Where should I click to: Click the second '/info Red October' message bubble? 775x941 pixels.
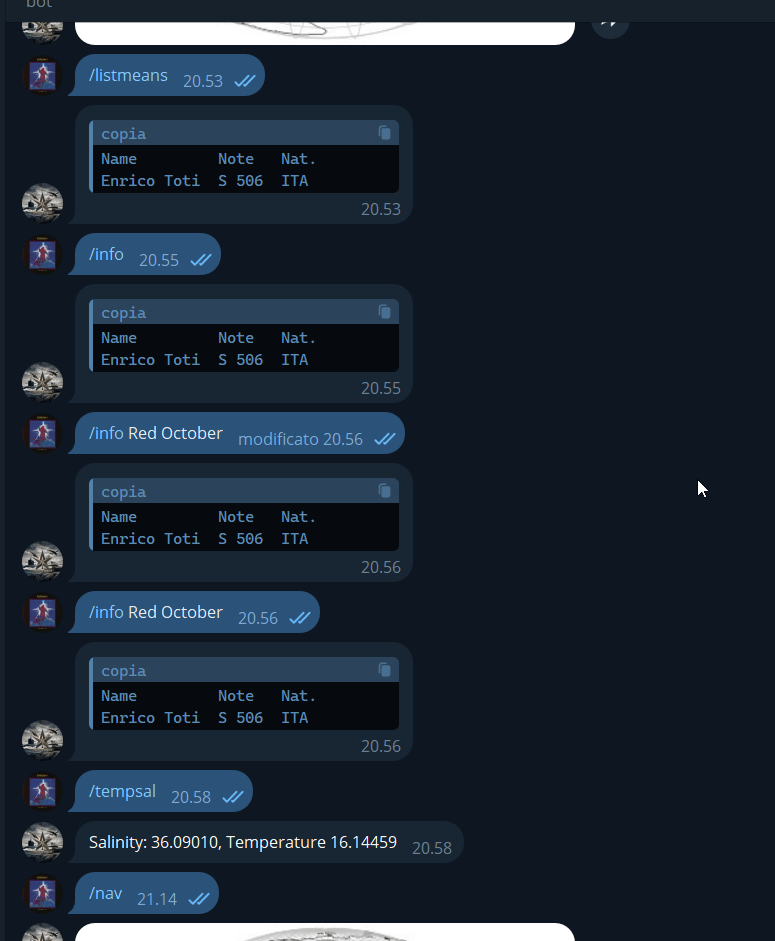197,613
